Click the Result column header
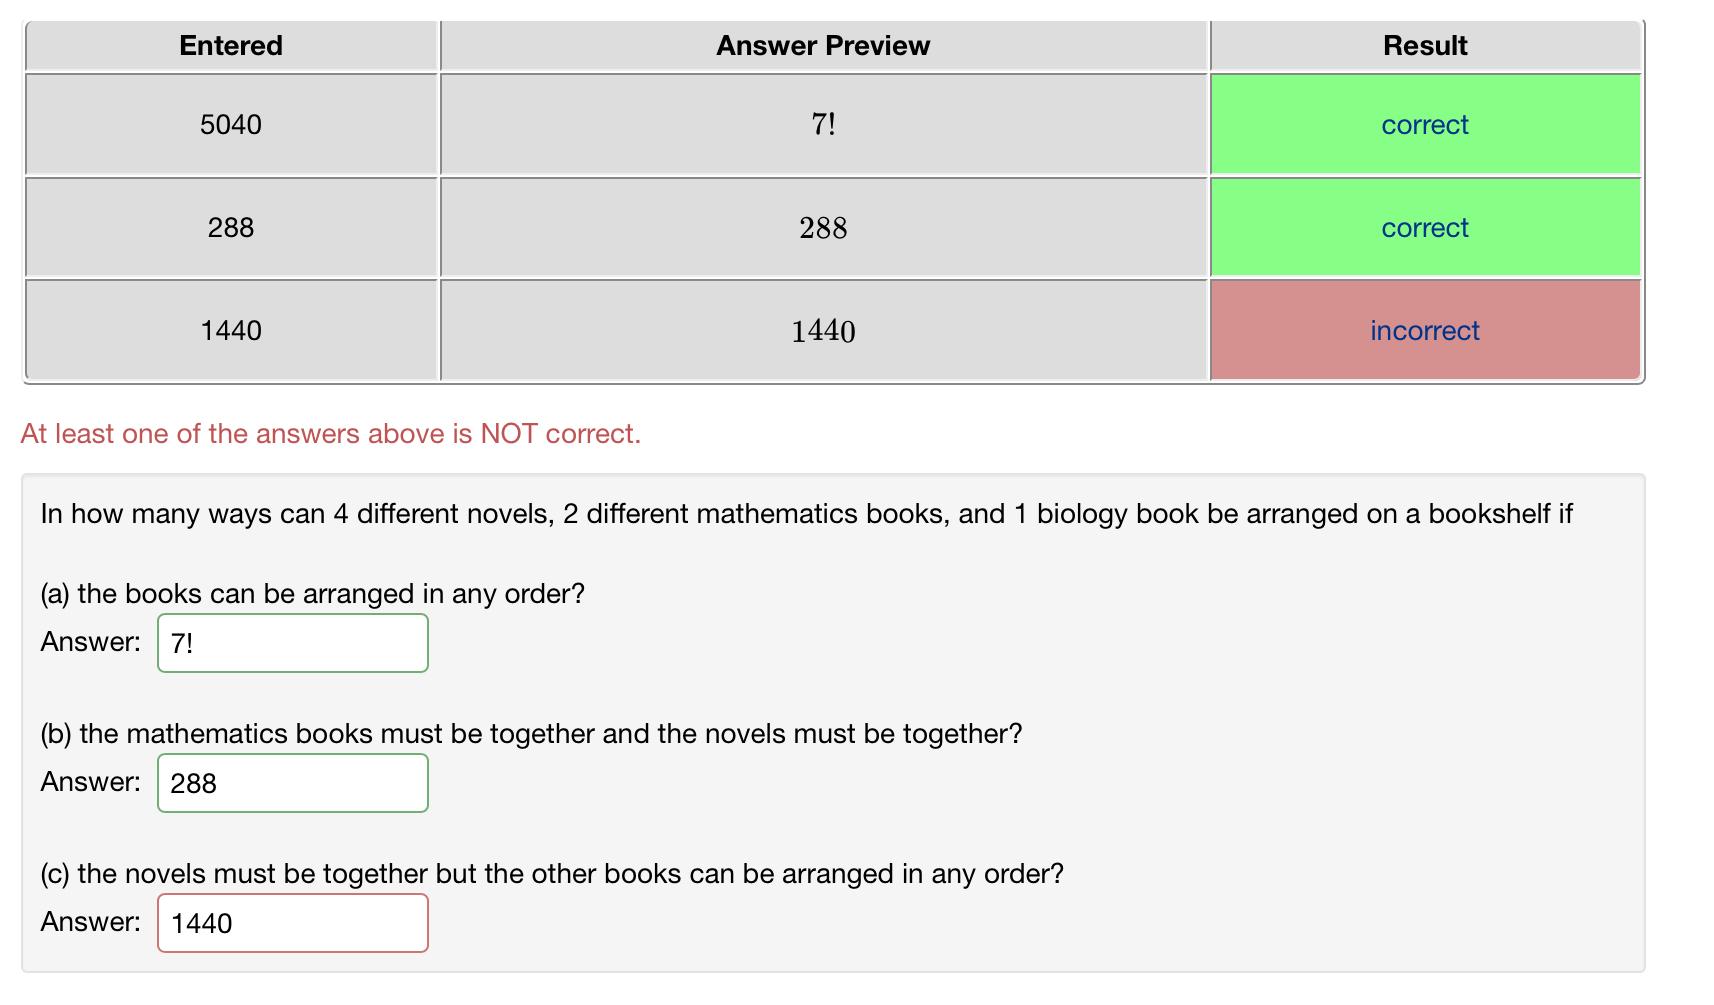 [x=1424, y=45]
